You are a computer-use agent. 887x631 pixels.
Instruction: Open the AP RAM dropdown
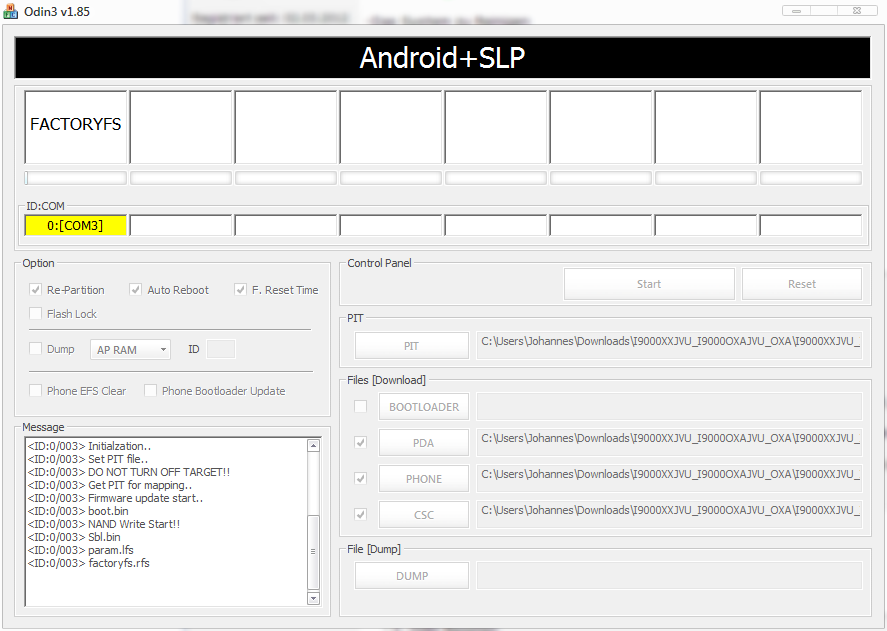click(130, 350)
